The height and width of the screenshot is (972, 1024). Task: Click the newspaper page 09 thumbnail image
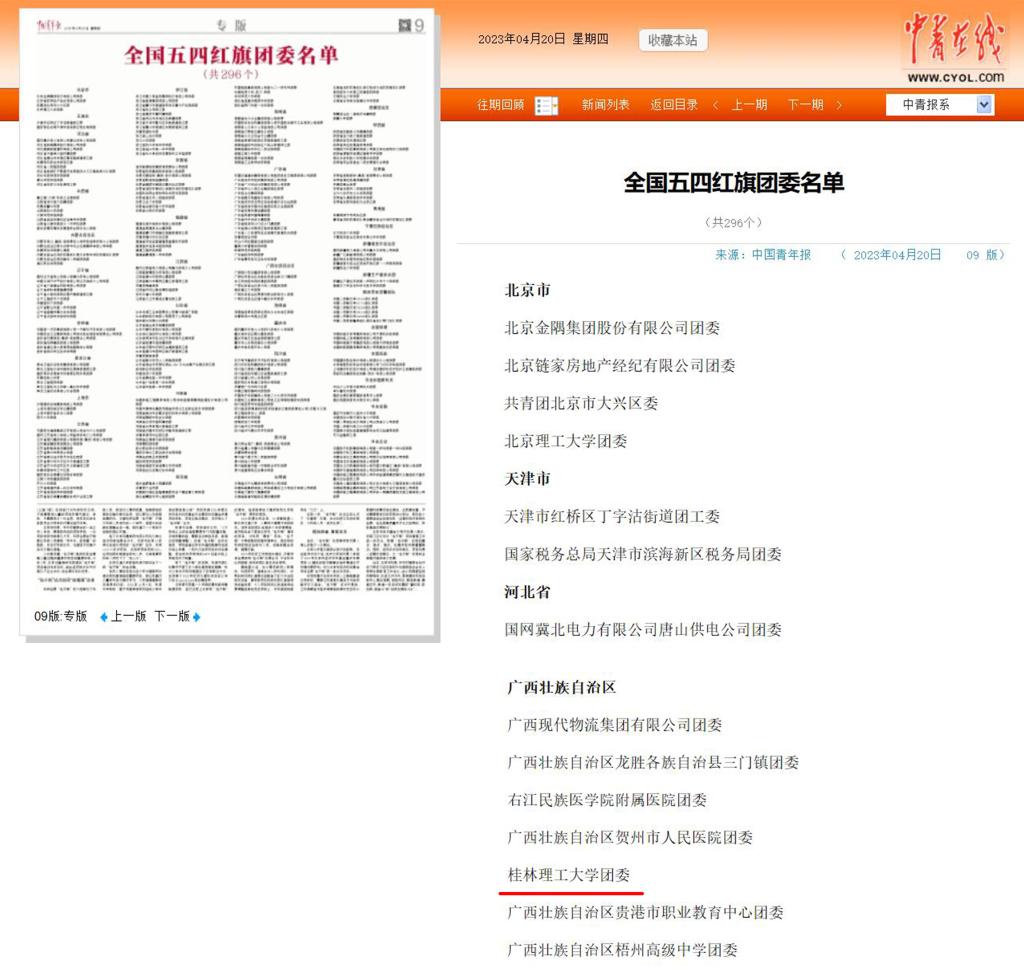click(229, 320)
